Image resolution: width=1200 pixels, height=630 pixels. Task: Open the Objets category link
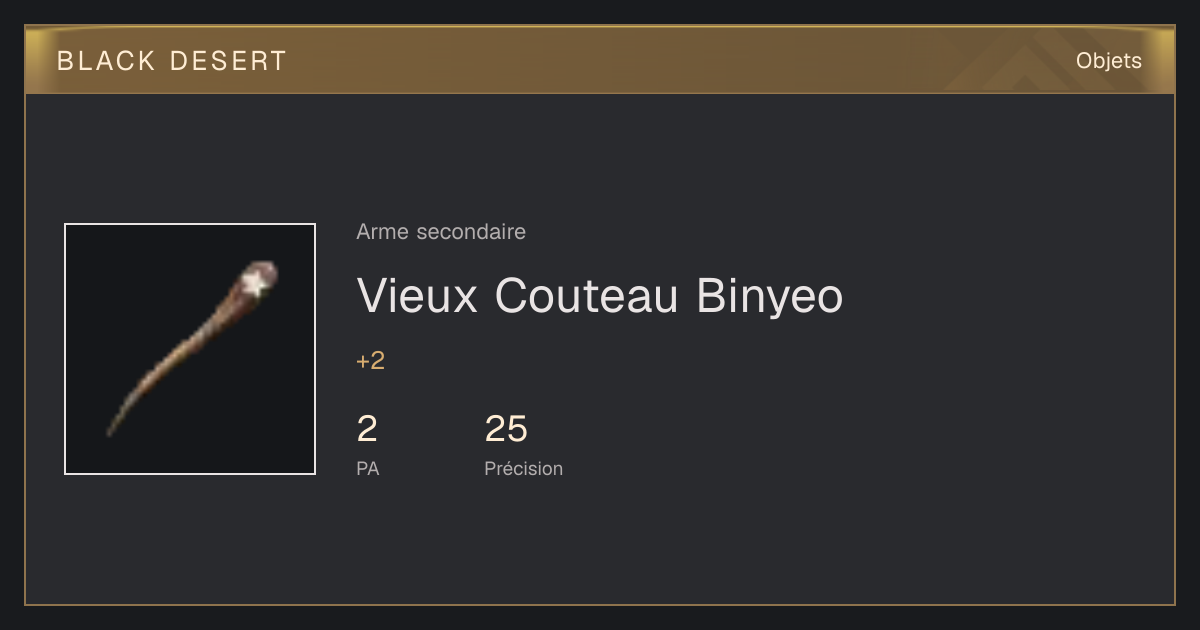tap(1109, 61)
